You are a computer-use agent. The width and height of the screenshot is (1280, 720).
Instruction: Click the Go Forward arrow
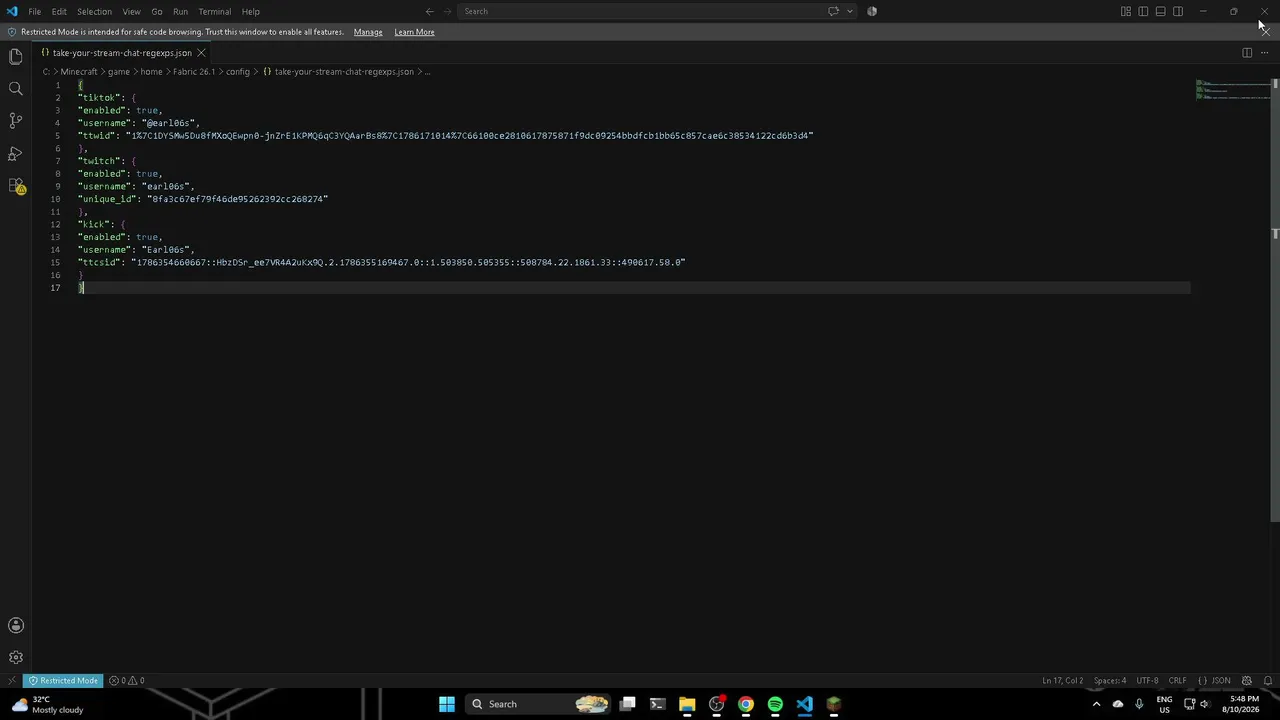tap(447, 11)
